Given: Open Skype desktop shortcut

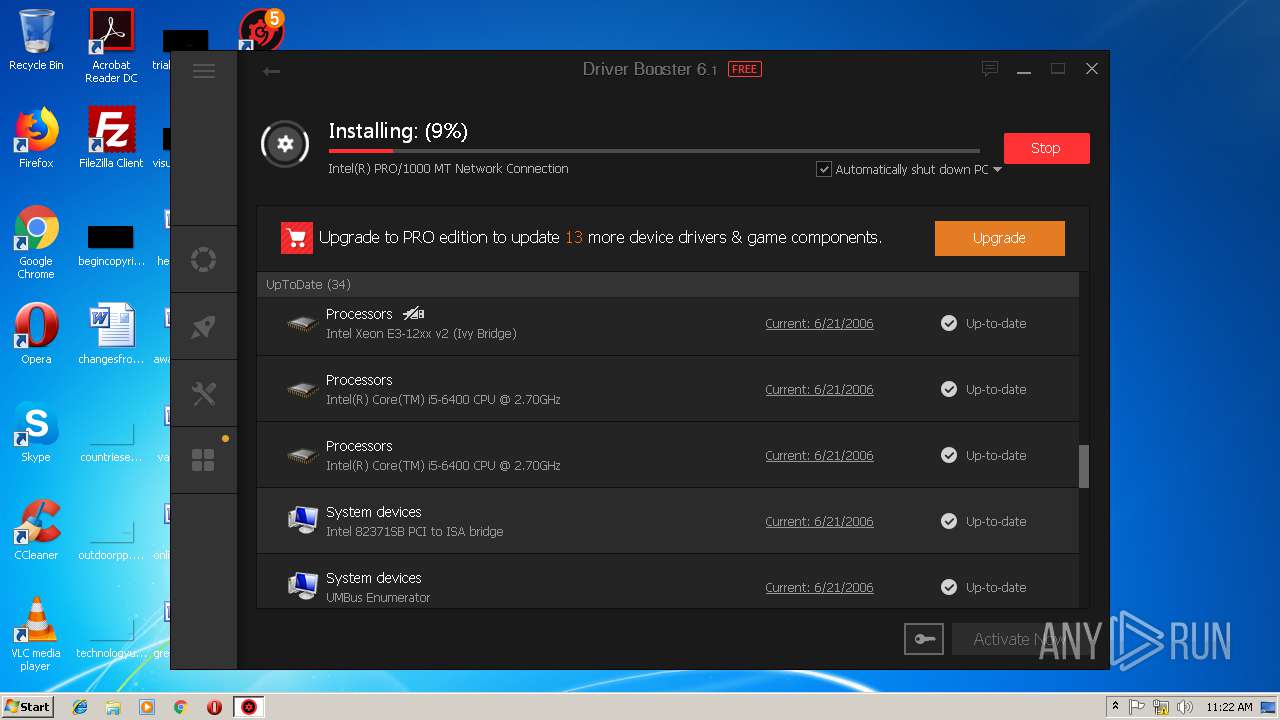Looking at the screenshot, I should pyautogui.click(x=36, y=432).
